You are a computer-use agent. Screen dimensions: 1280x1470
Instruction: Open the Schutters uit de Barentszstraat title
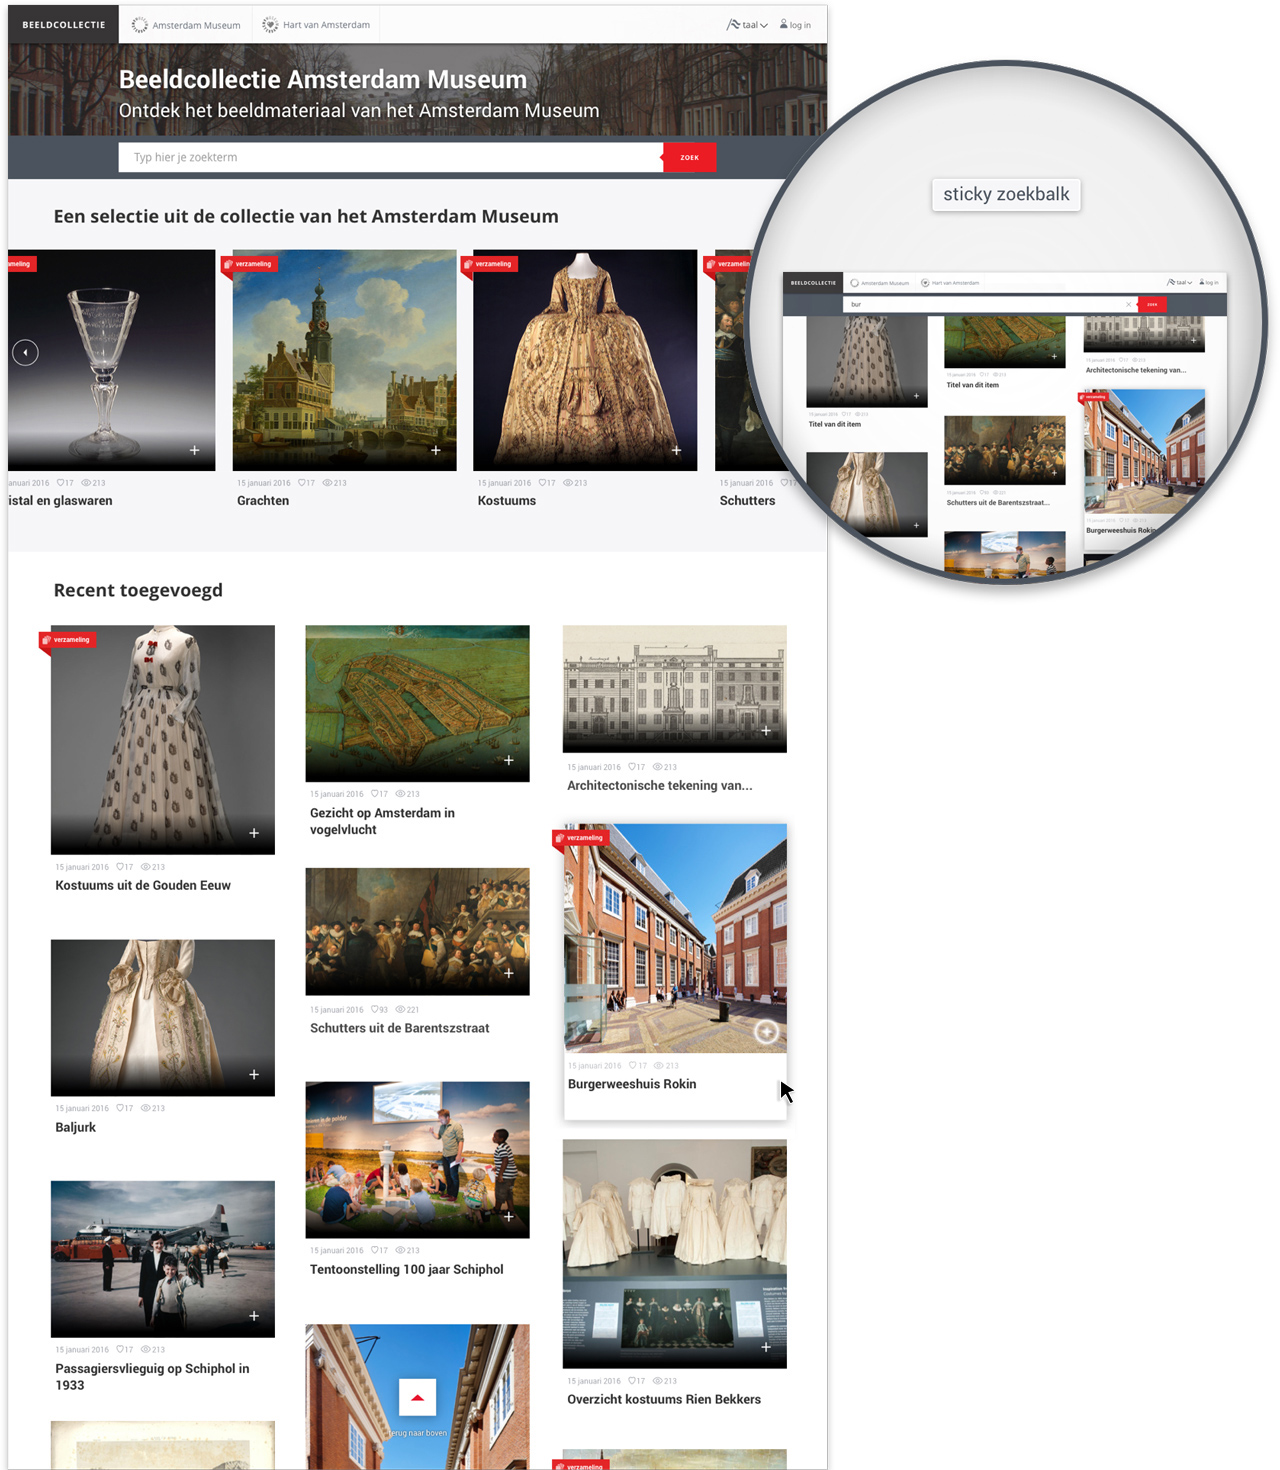coord(400,1029)
